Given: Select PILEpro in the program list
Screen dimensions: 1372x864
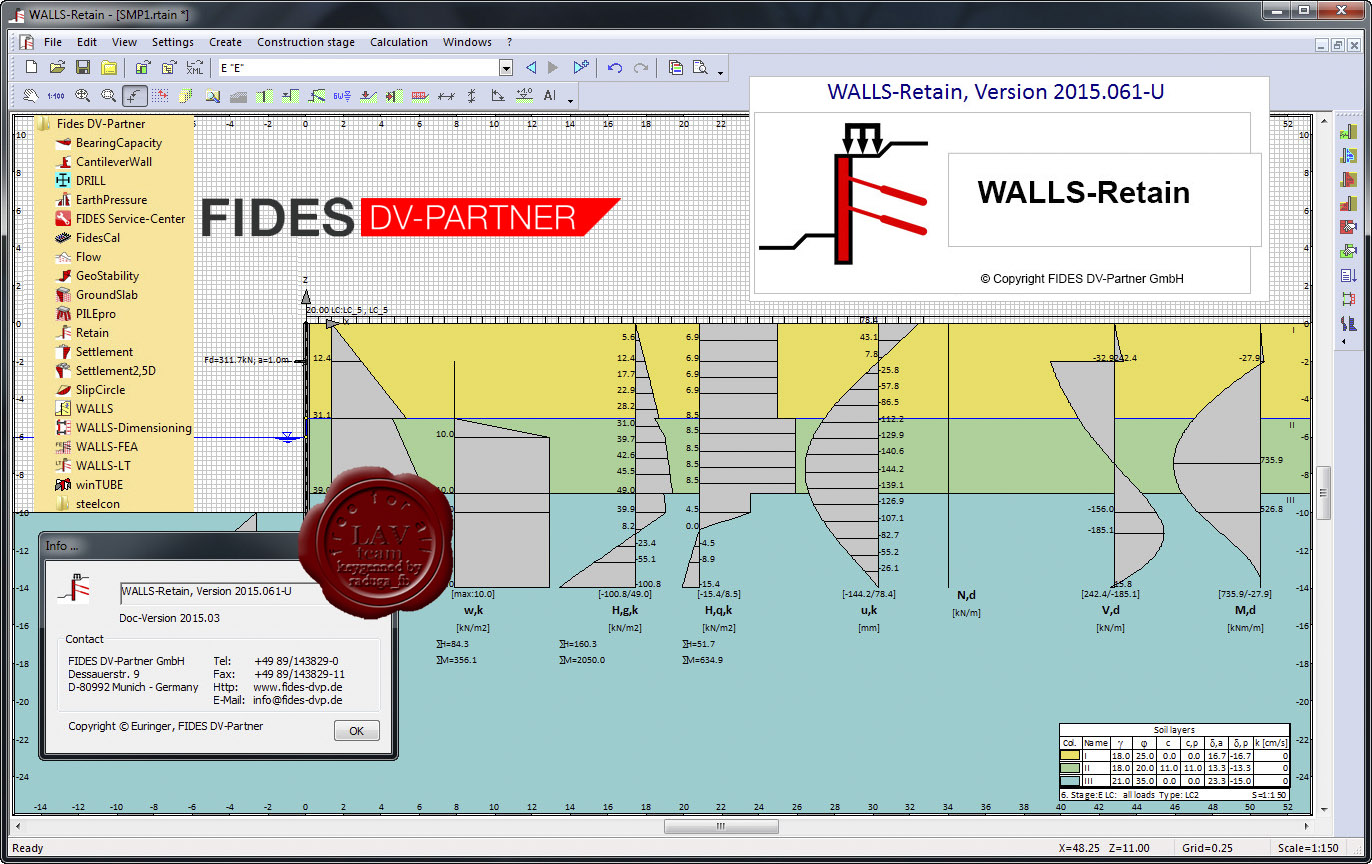Looking at the screenshot, I should point(96,314).
